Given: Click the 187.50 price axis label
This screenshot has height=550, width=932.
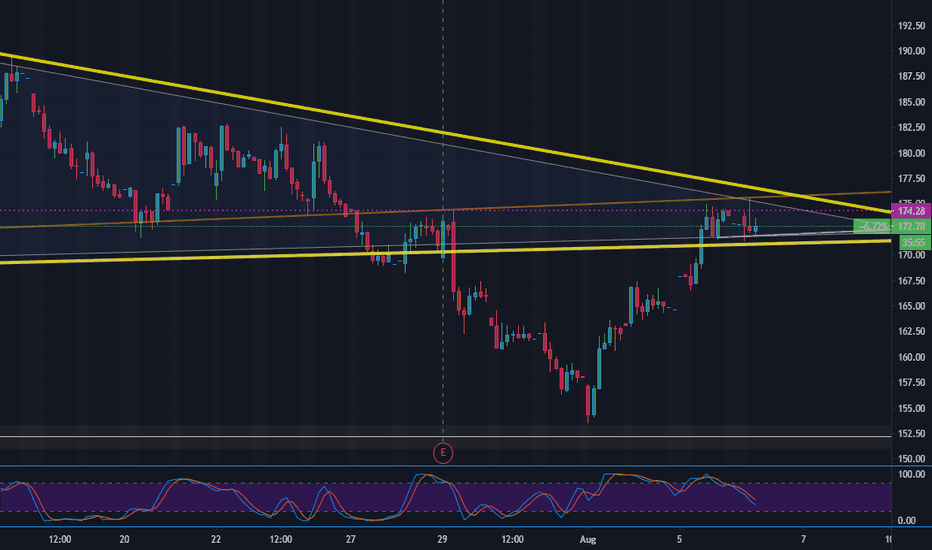Looking at the screenshot, I should (911, 76).
